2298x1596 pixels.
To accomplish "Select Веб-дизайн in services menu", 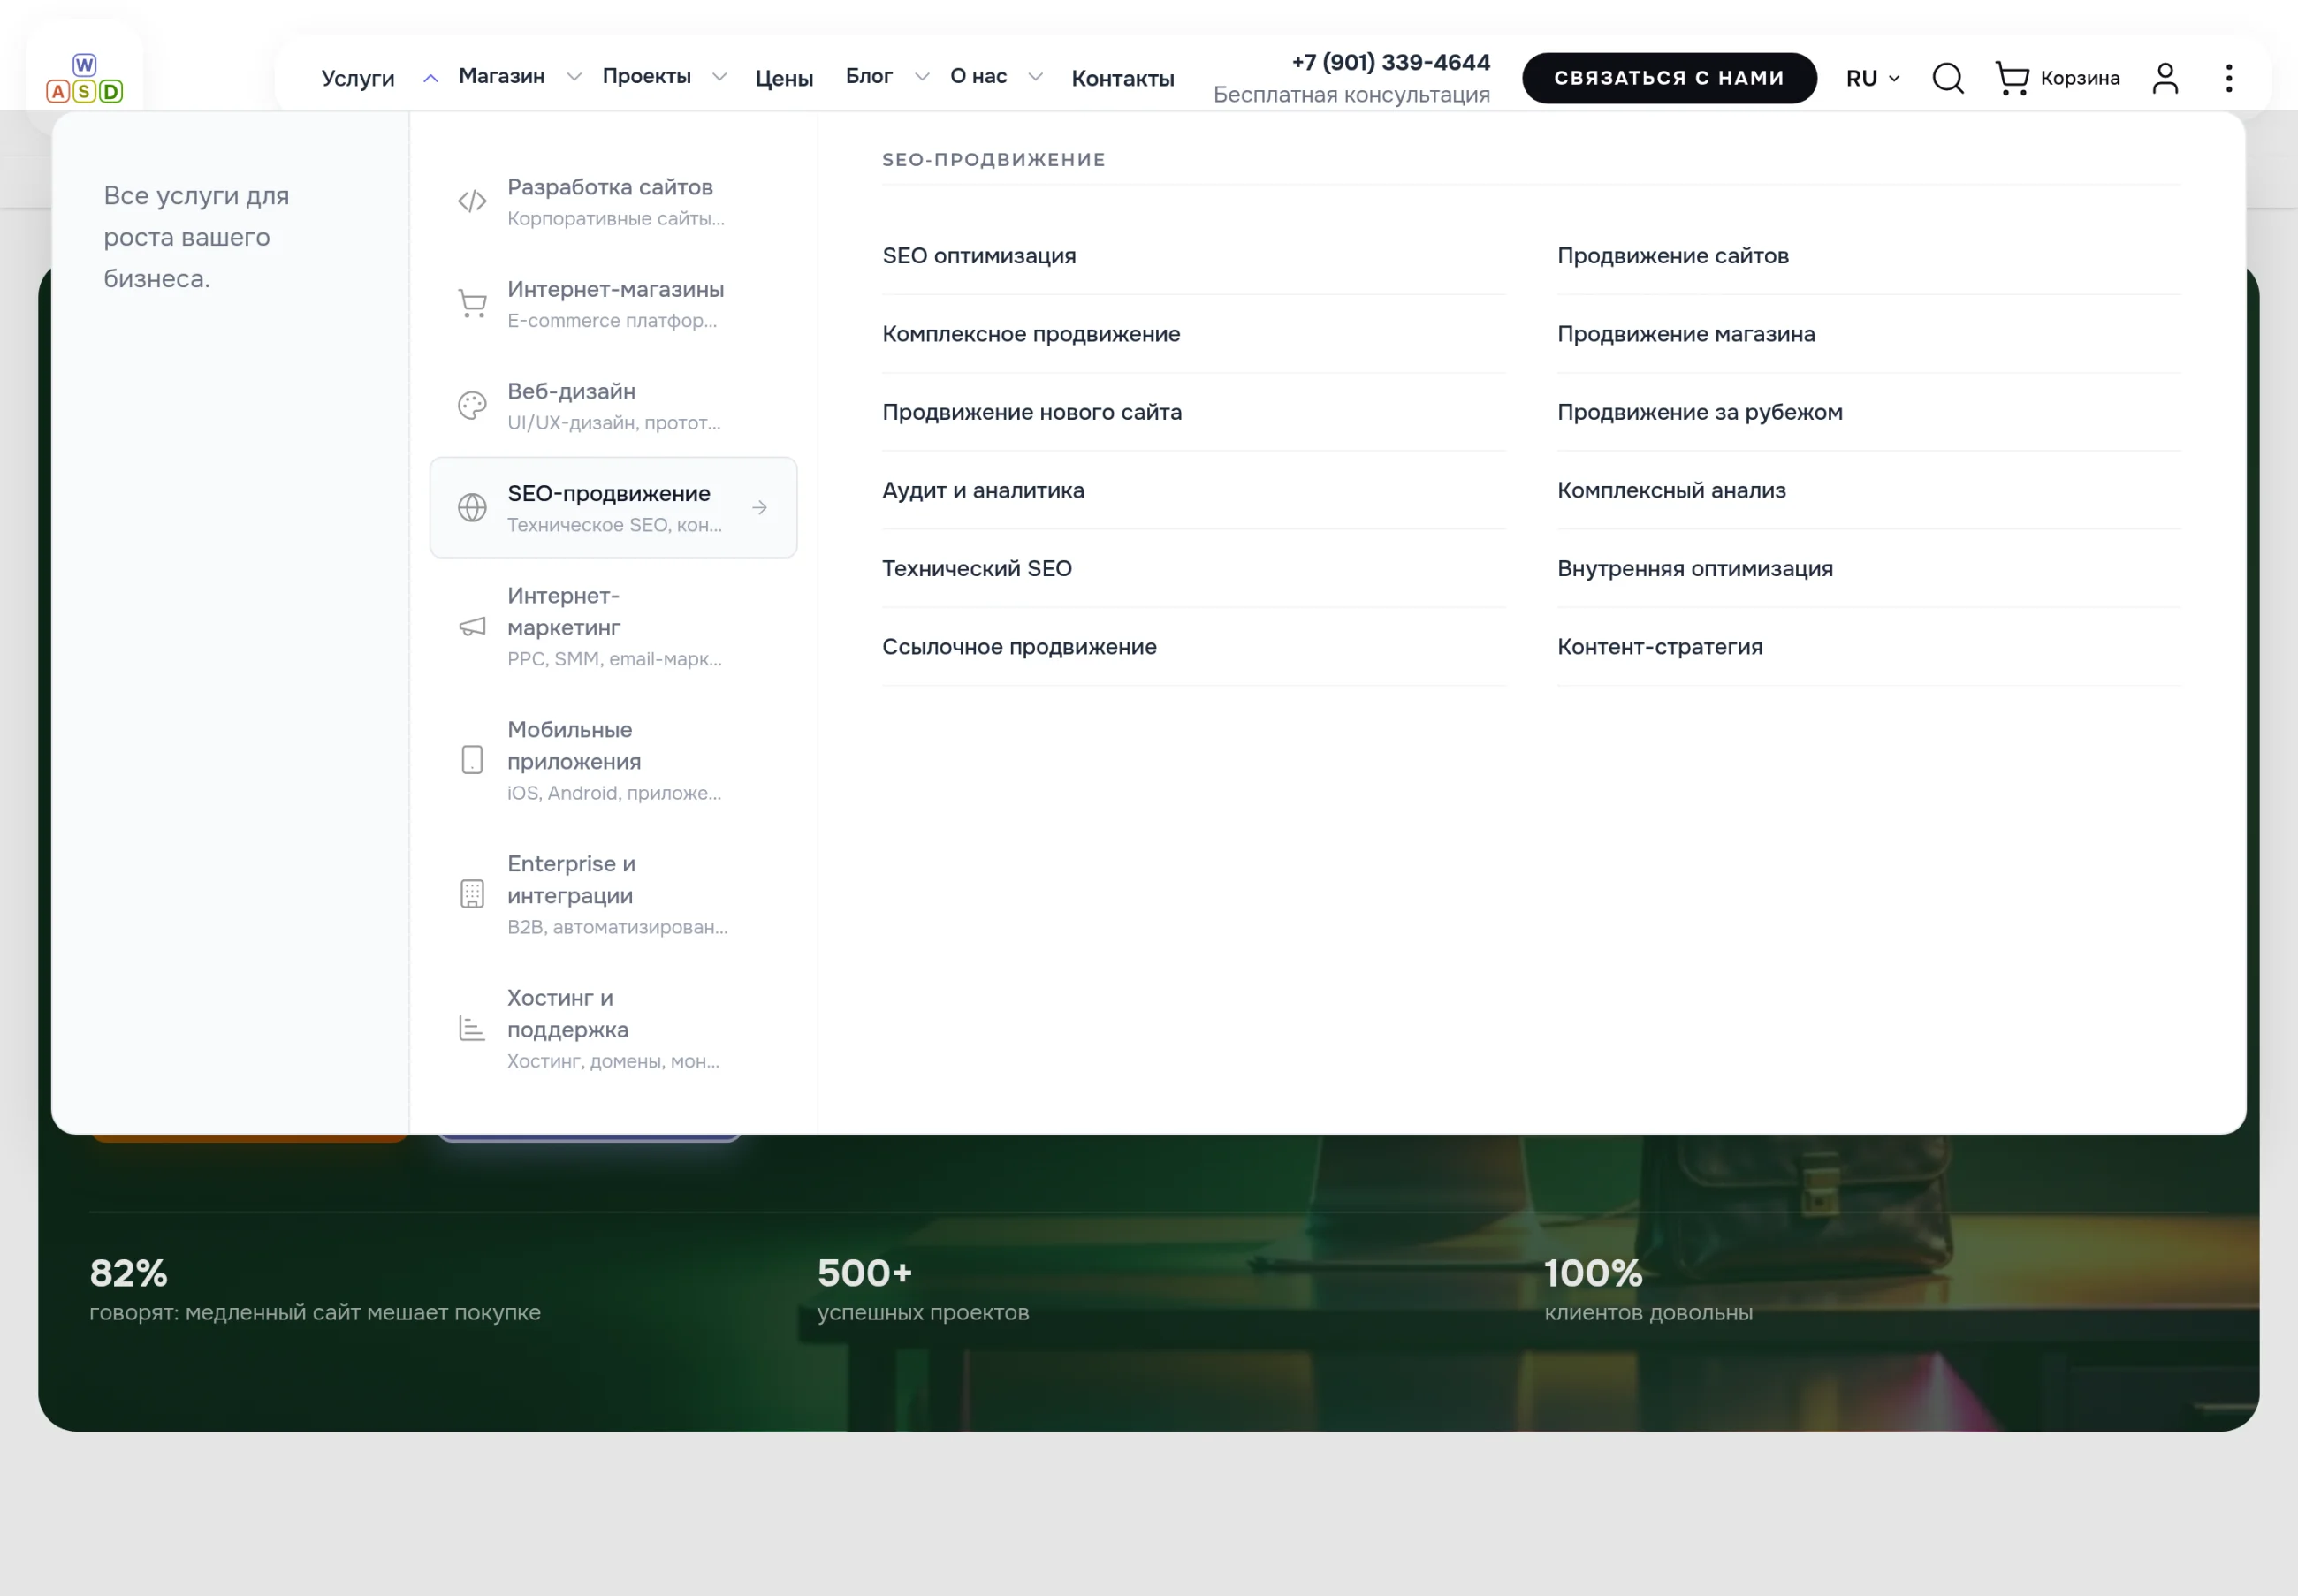I will [x=614, y=406].
